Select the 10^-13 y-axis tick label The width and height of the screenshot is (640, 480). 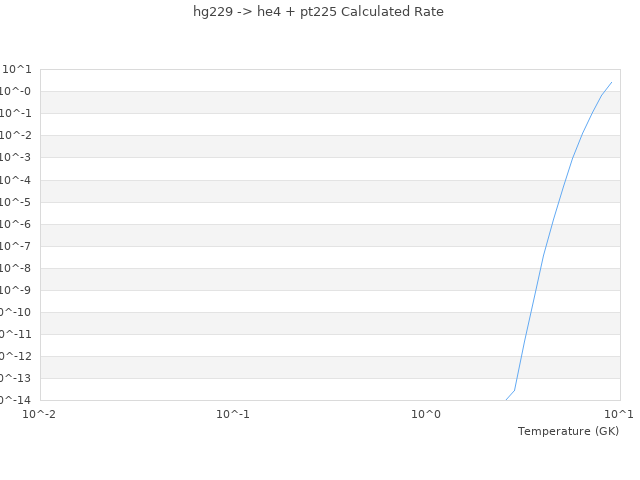14,378
